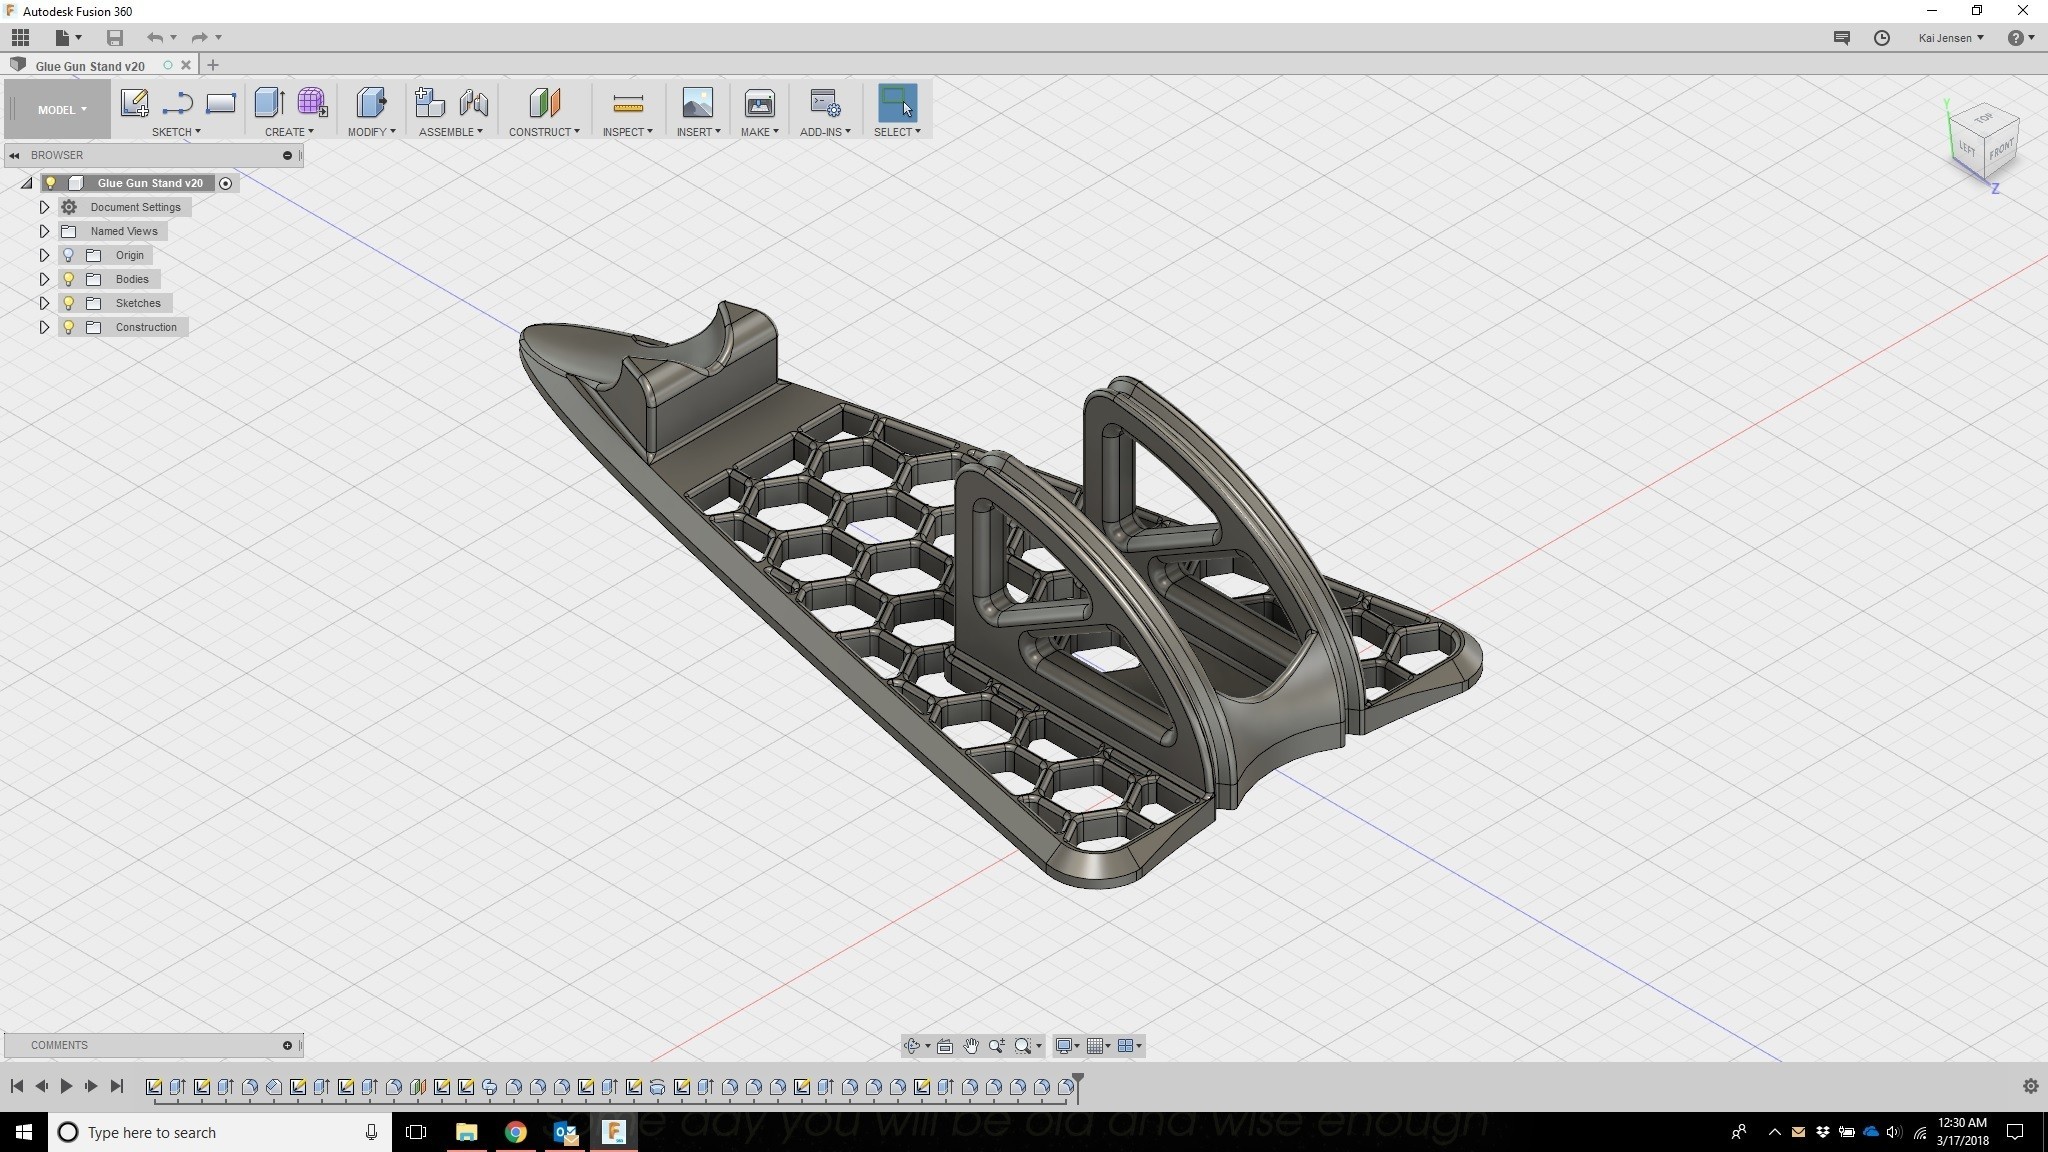
Task: Toggle visibility lightbulb for Bodies folder
Action: point(69,279)
